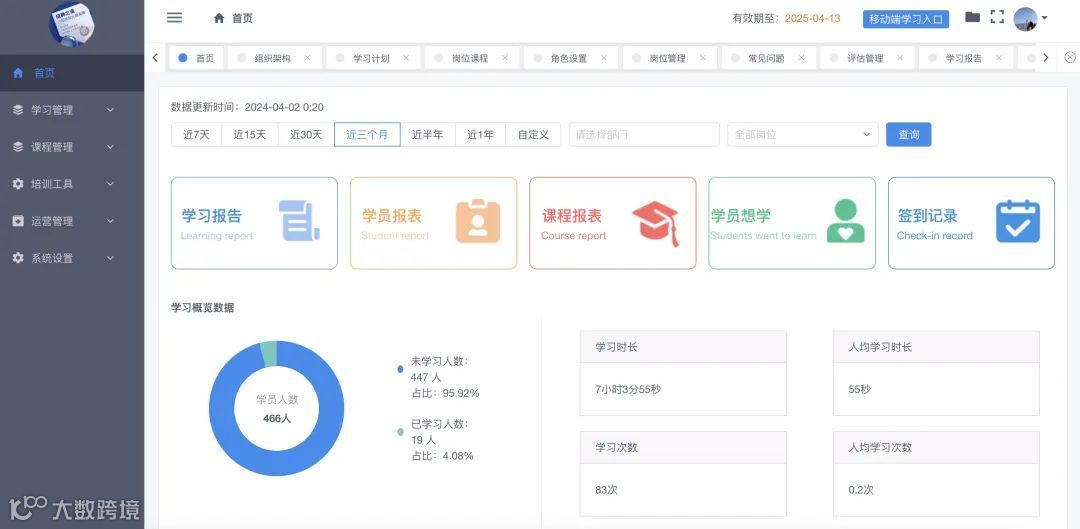1080x529 pixels.
Task: Open the 签到记录 Check-in record card
Action: click(971, 223)
